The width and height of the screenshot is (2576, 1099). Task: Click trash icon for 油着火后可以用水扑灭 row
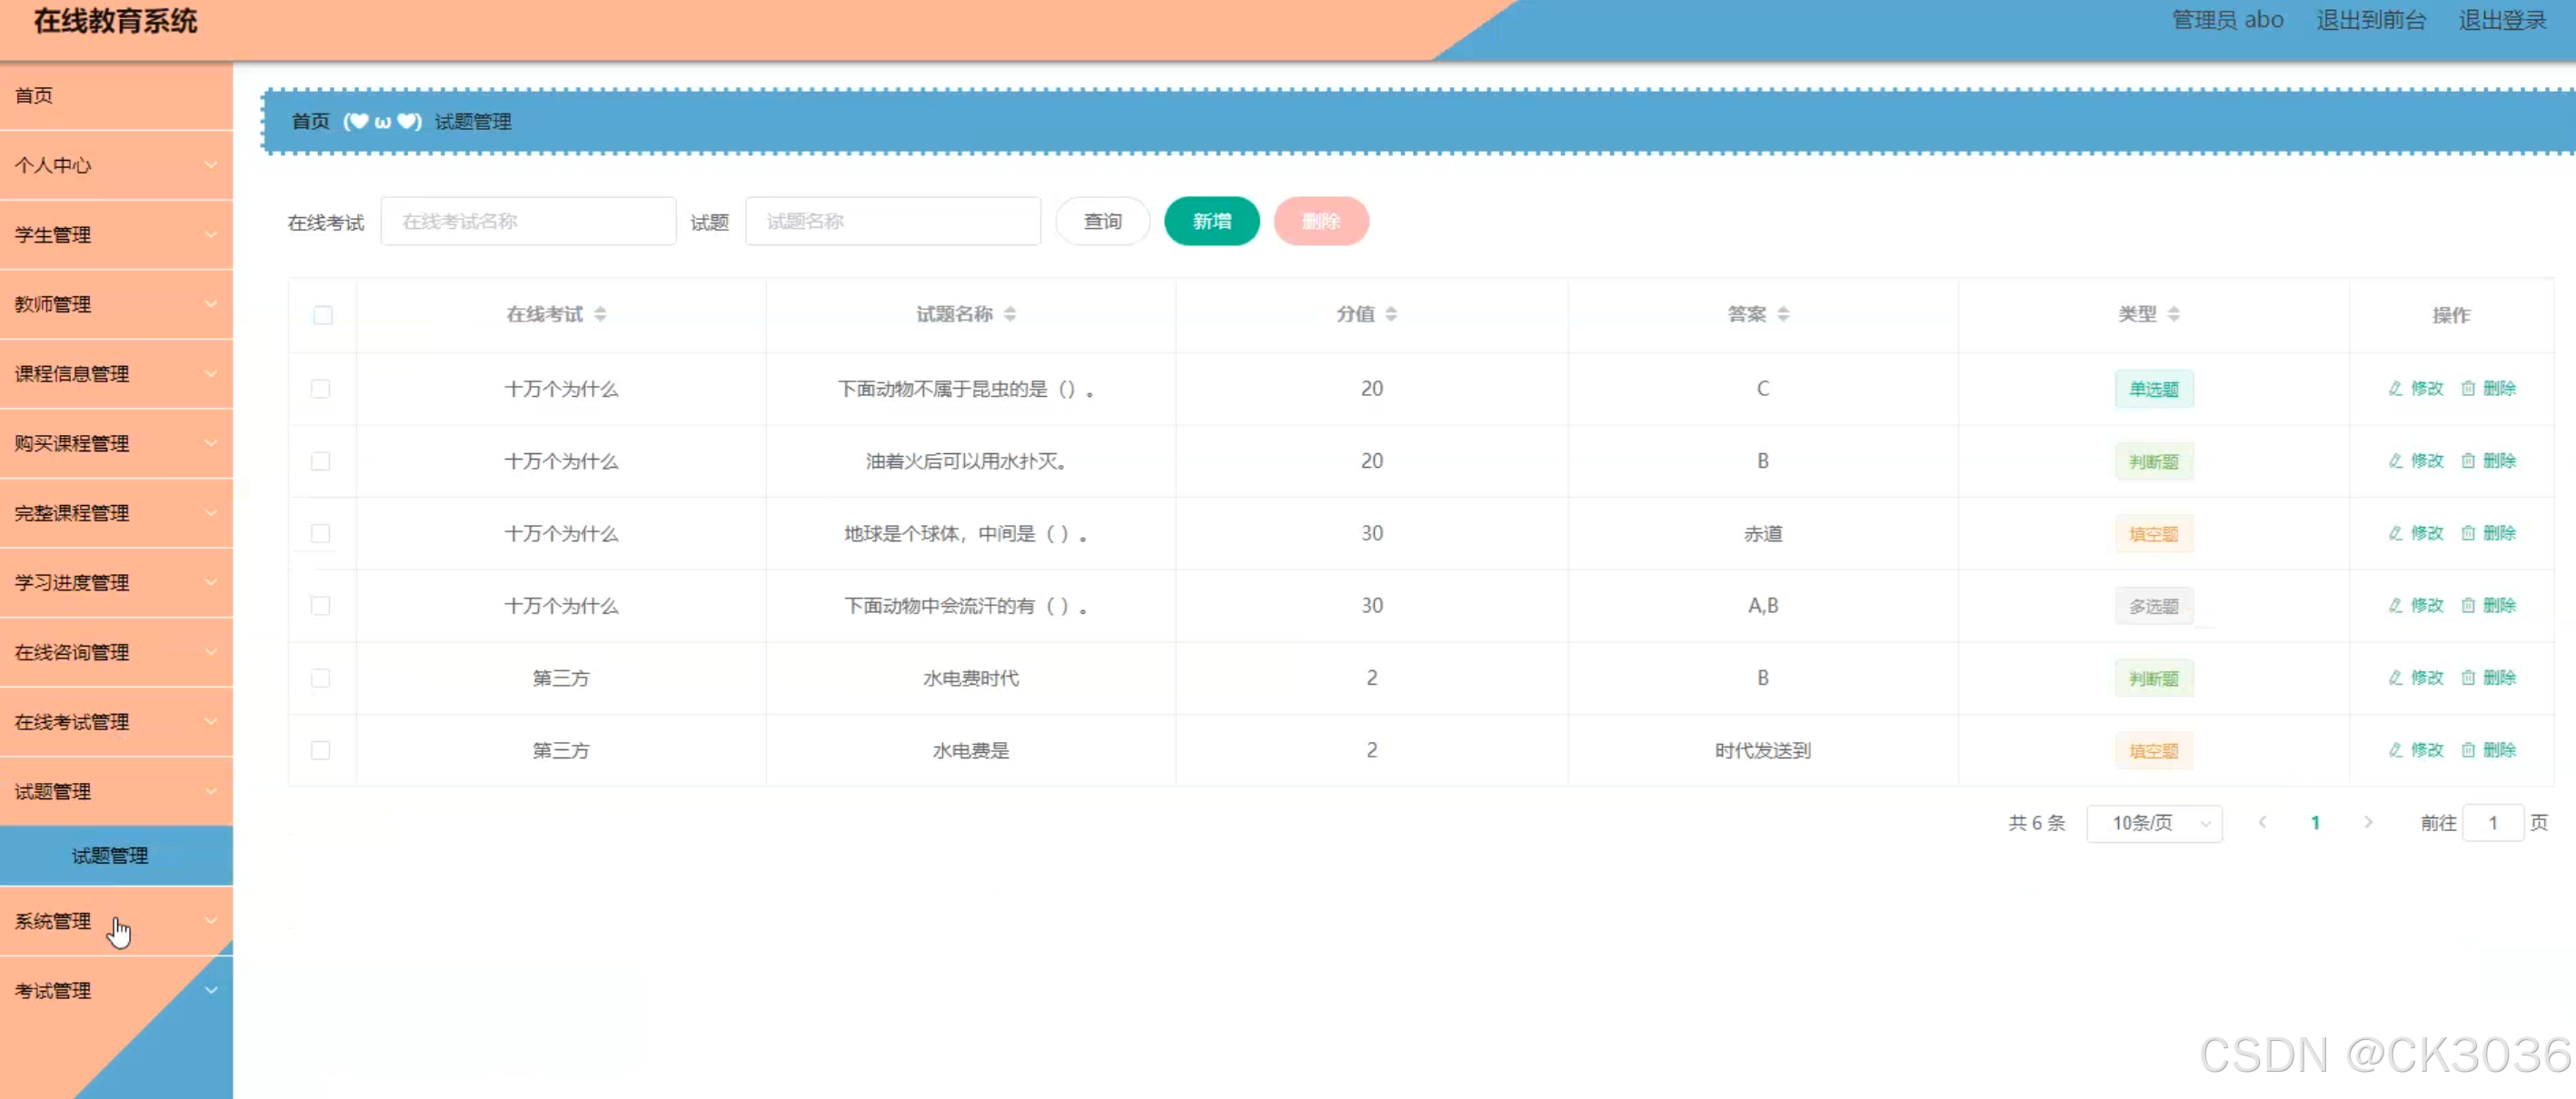pos(2468,461)
